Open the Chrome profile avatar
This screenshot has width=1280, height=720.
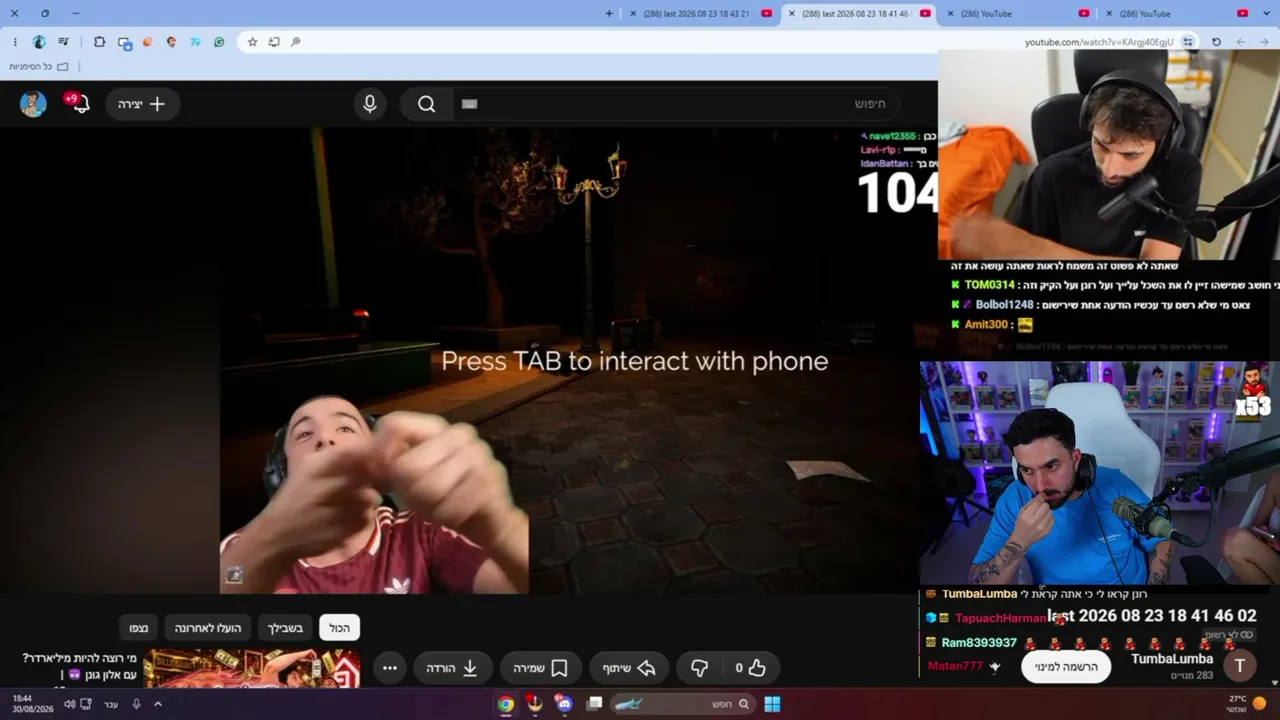point(39,42)
